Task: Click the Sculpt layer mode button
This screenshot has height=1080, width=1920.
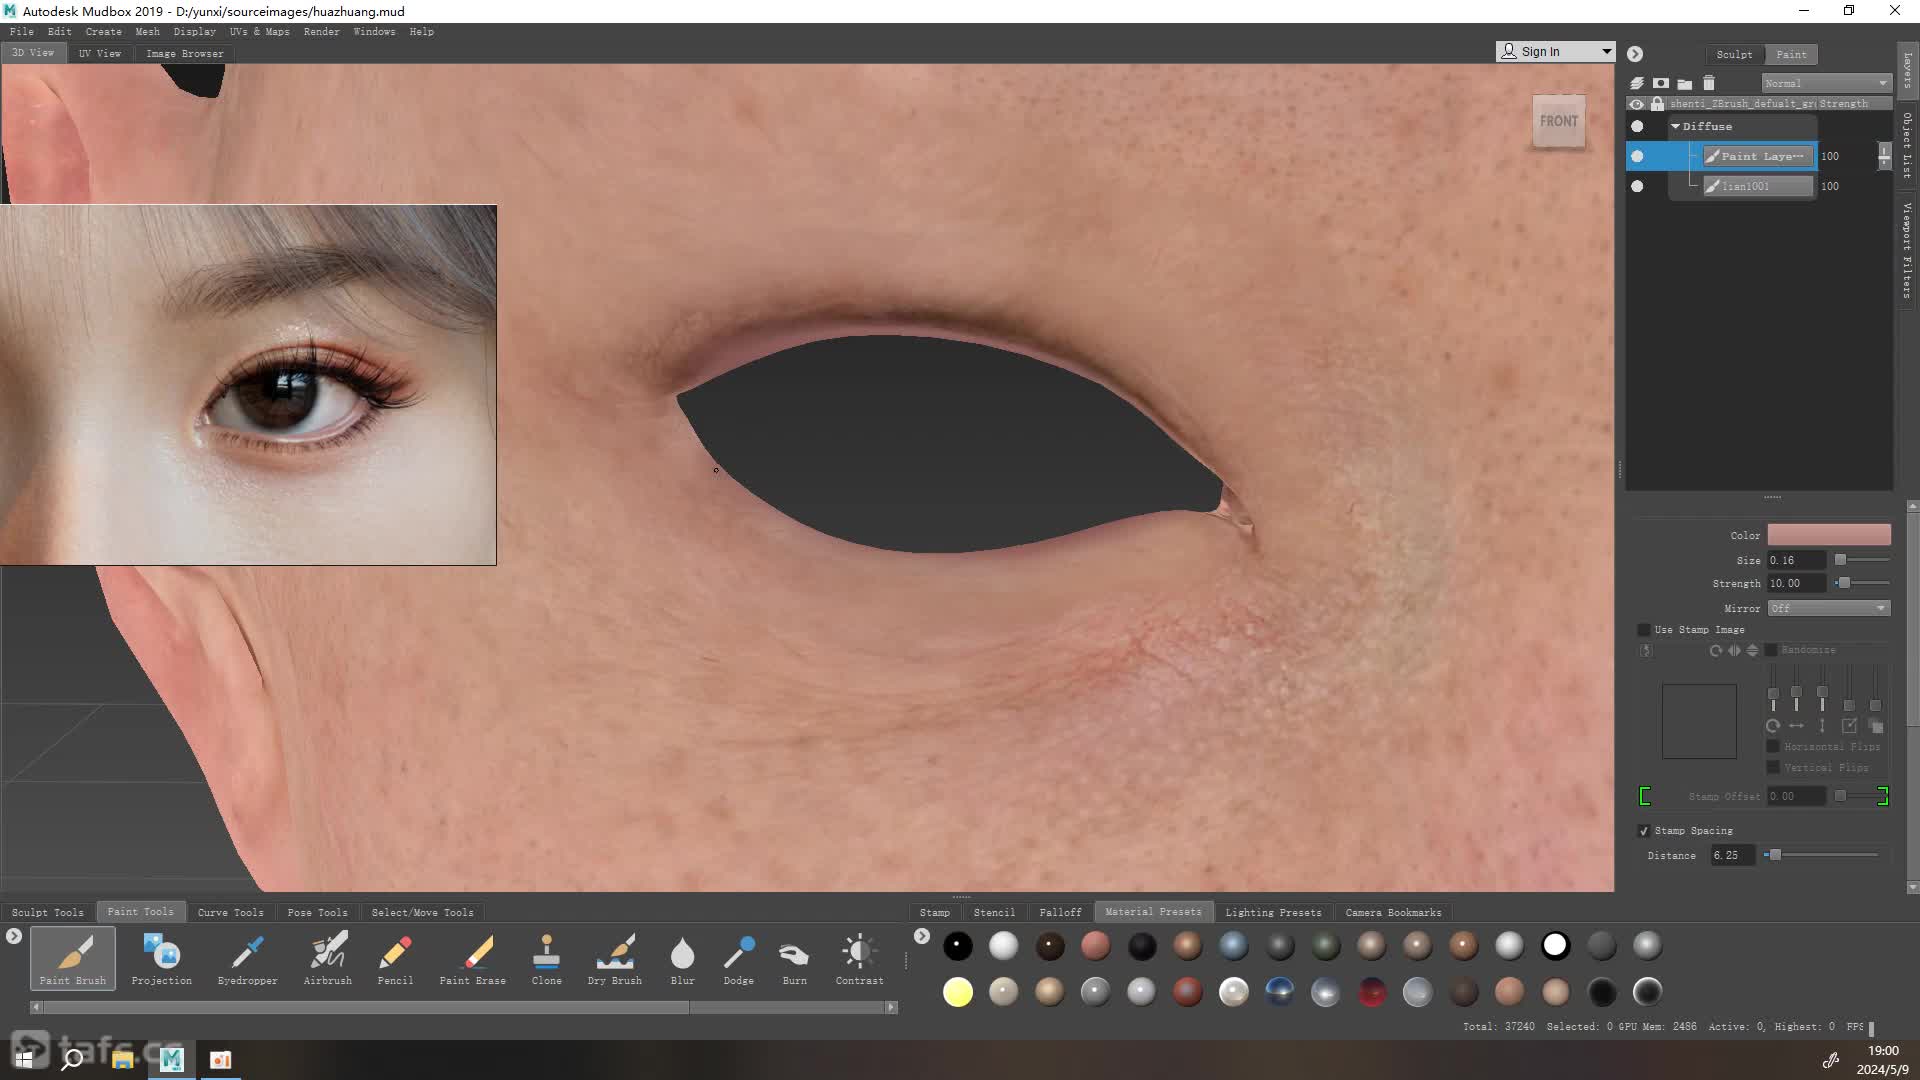Action: coord(1734,54)
